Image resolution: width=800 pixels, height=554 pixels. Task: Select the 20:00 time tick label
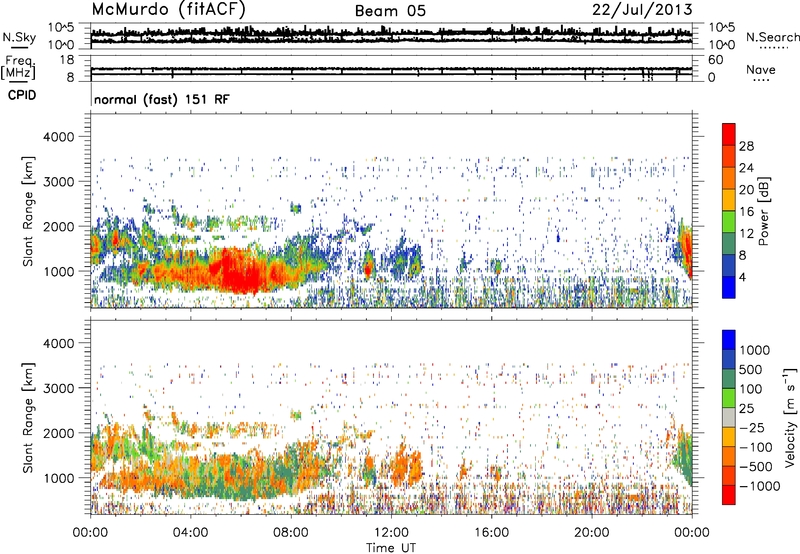(591, 533)
